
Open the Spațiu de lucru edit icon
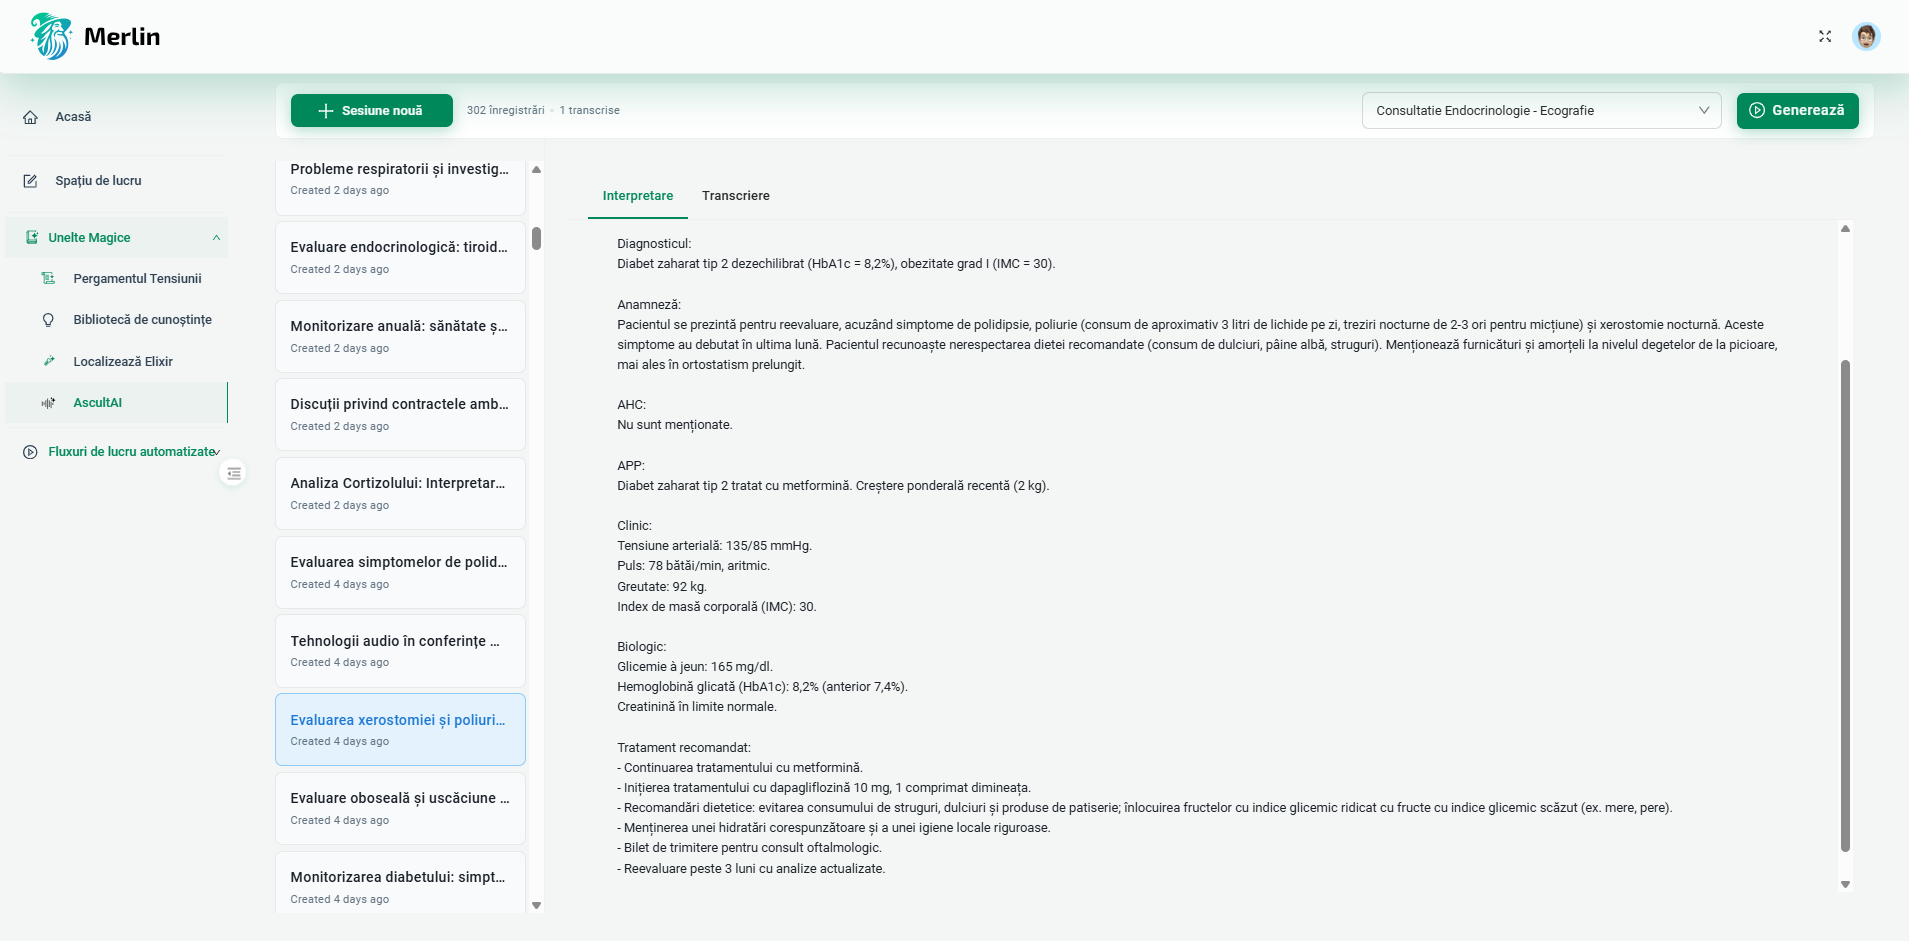point(31,180)
